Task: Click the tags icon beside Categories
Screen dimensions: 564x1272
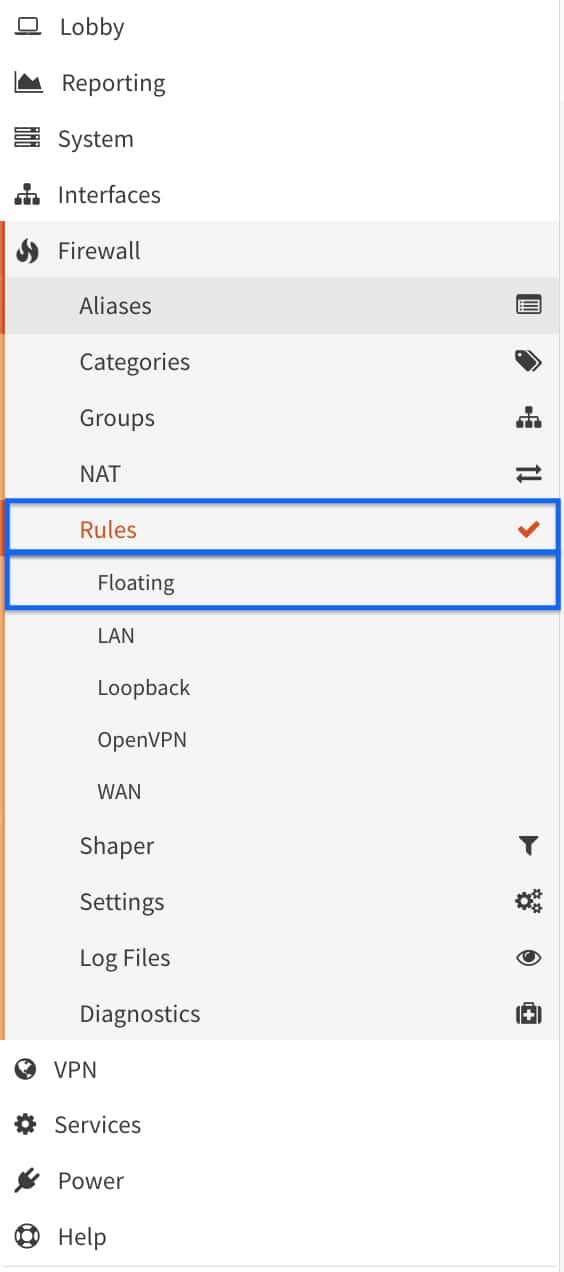Action: pyautogui.click(x=528, y=362)
